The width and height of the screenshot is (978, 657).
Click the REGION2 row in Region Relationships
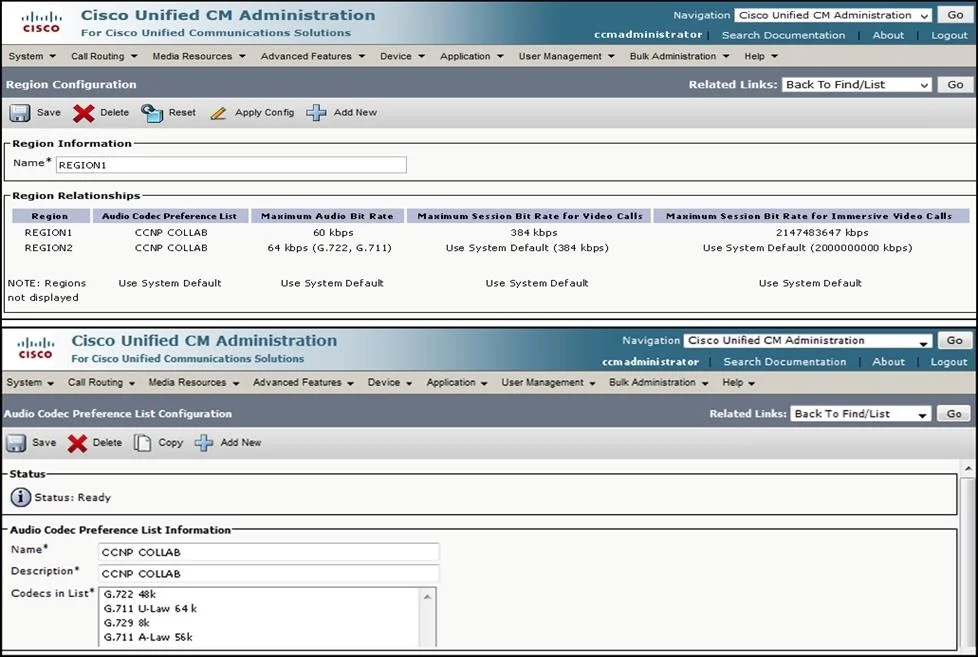pyautogui.click(x=490, y=248)
